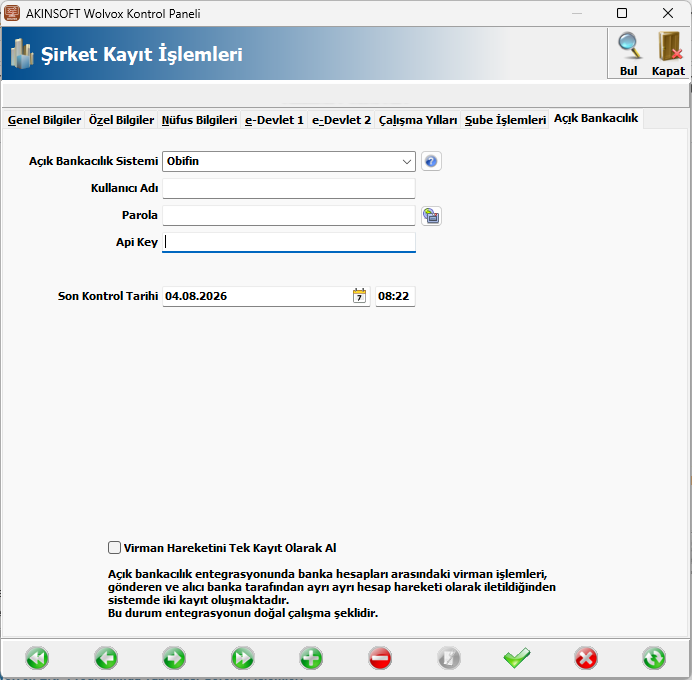Viewport: 692px width, 680px height.
Task: Click the AKINSOFT app icon in the title bar
Action: 12,13
